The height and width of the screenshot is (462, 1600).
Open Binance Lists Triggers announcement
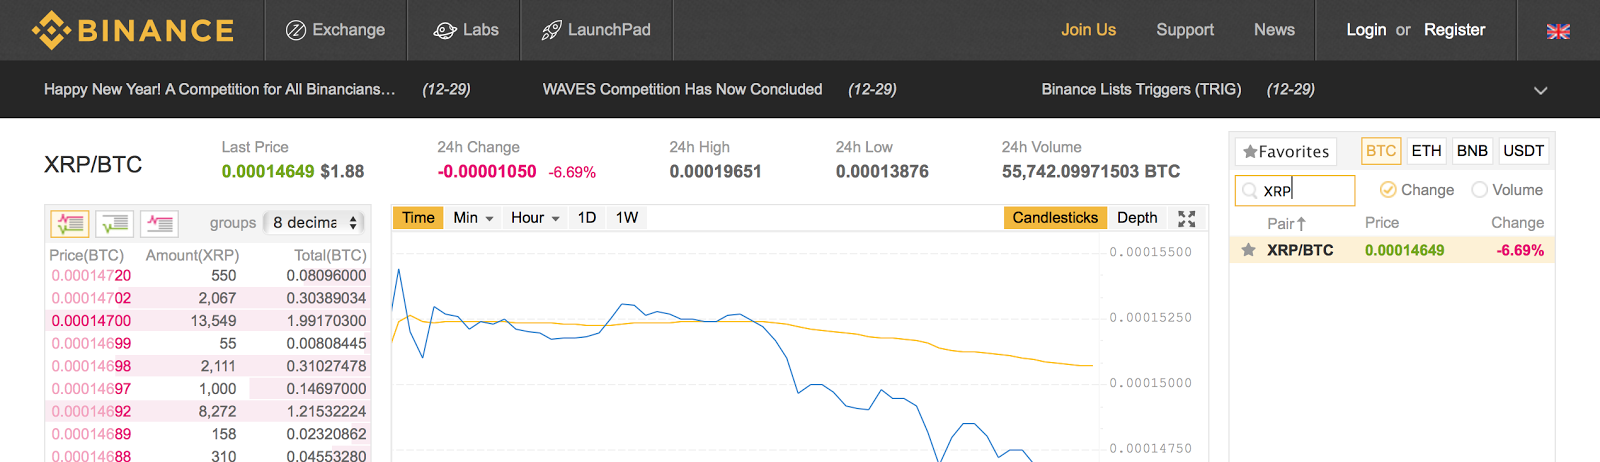pyautogui.click(x=1141, y=89)
